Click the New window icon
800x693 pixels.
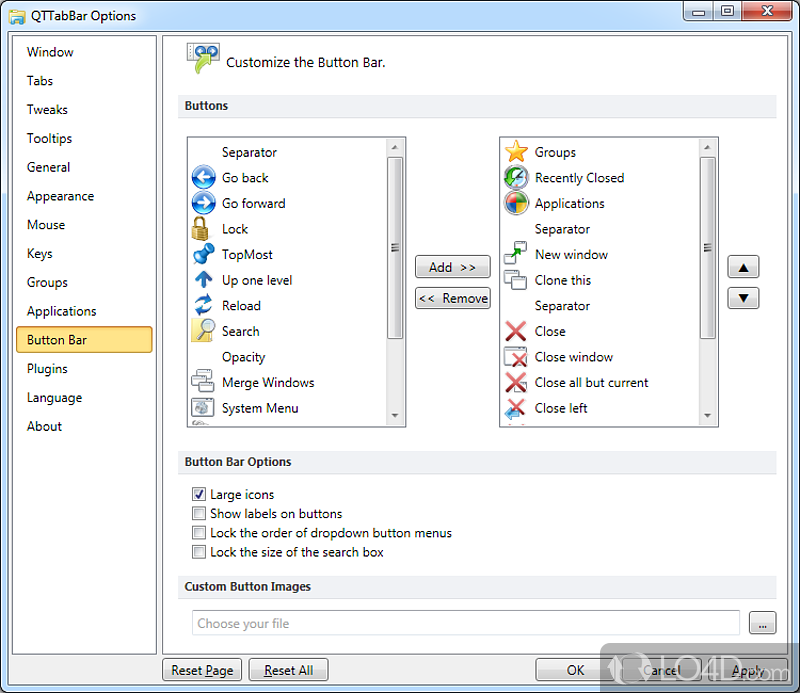click(515, 253)
